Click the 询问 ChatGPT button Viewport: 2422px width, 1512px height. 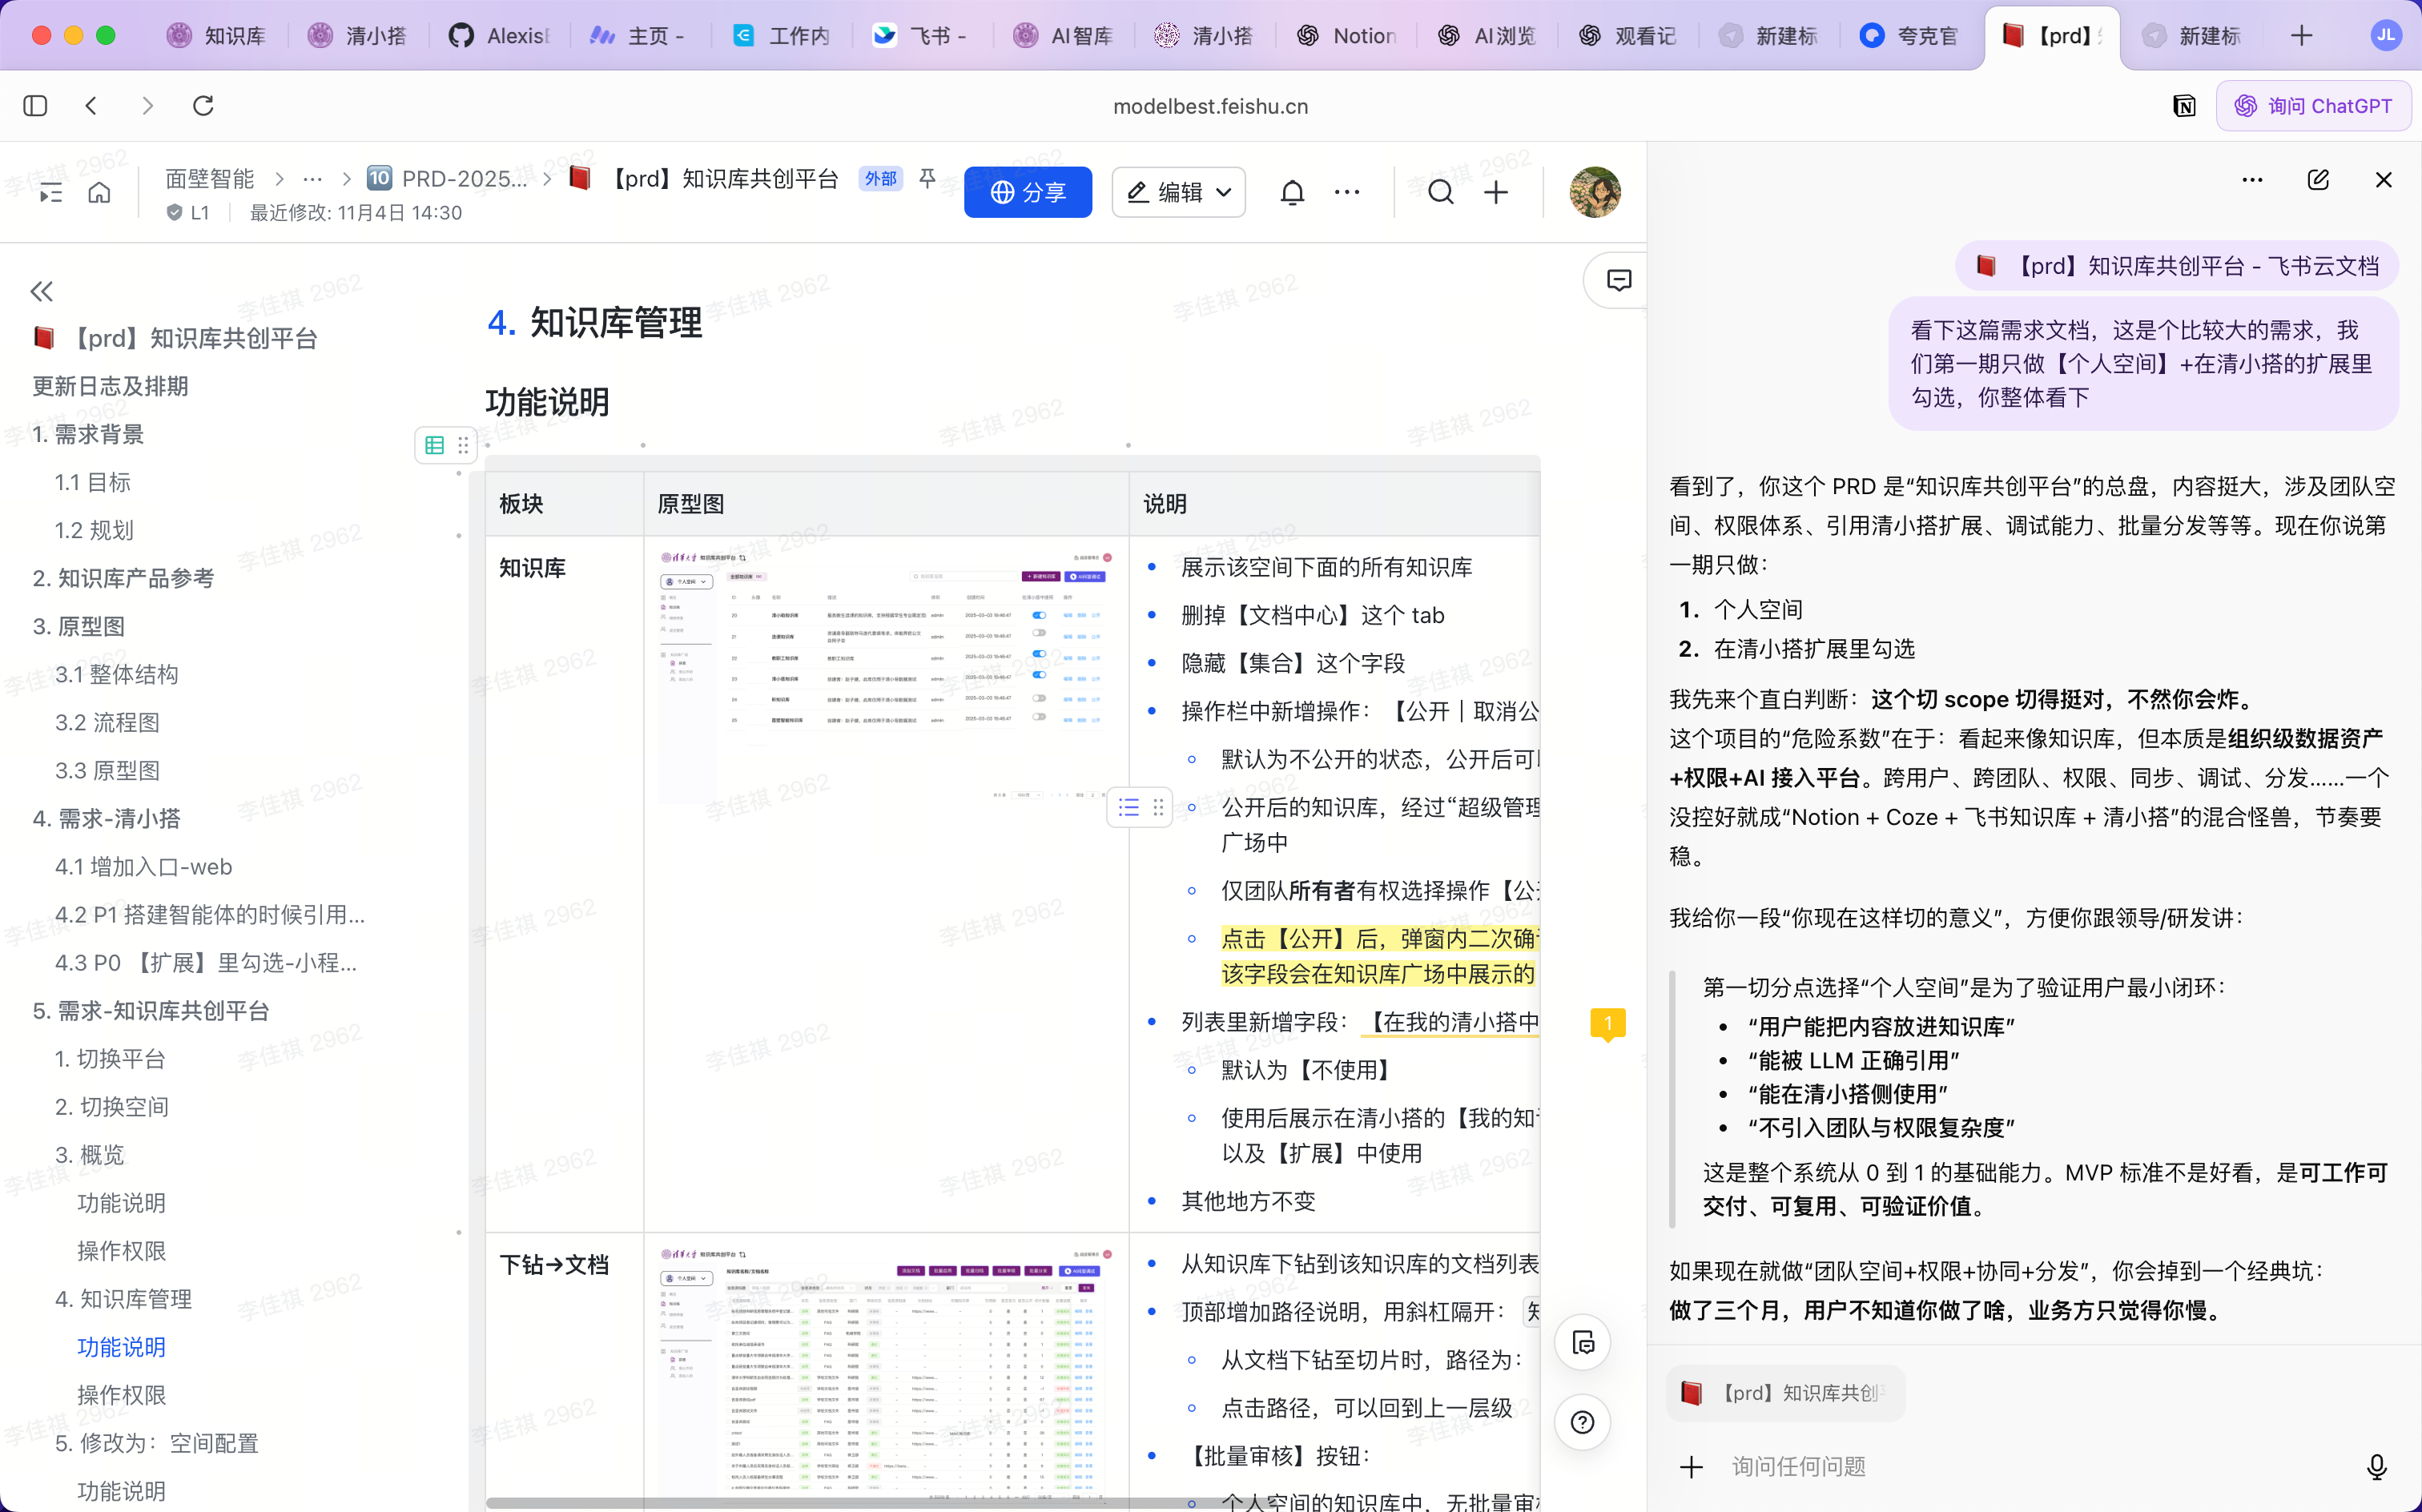click(2314, 106)
